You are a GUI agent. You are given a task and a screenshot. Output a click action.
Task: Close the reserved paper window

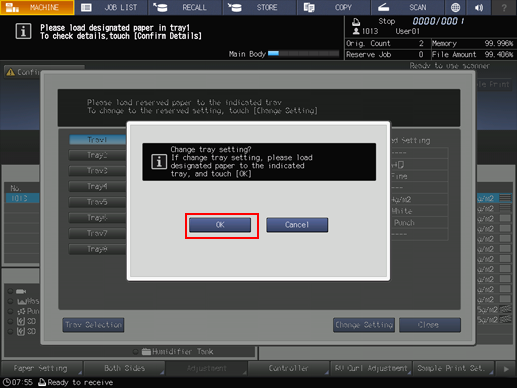point(430,325)
